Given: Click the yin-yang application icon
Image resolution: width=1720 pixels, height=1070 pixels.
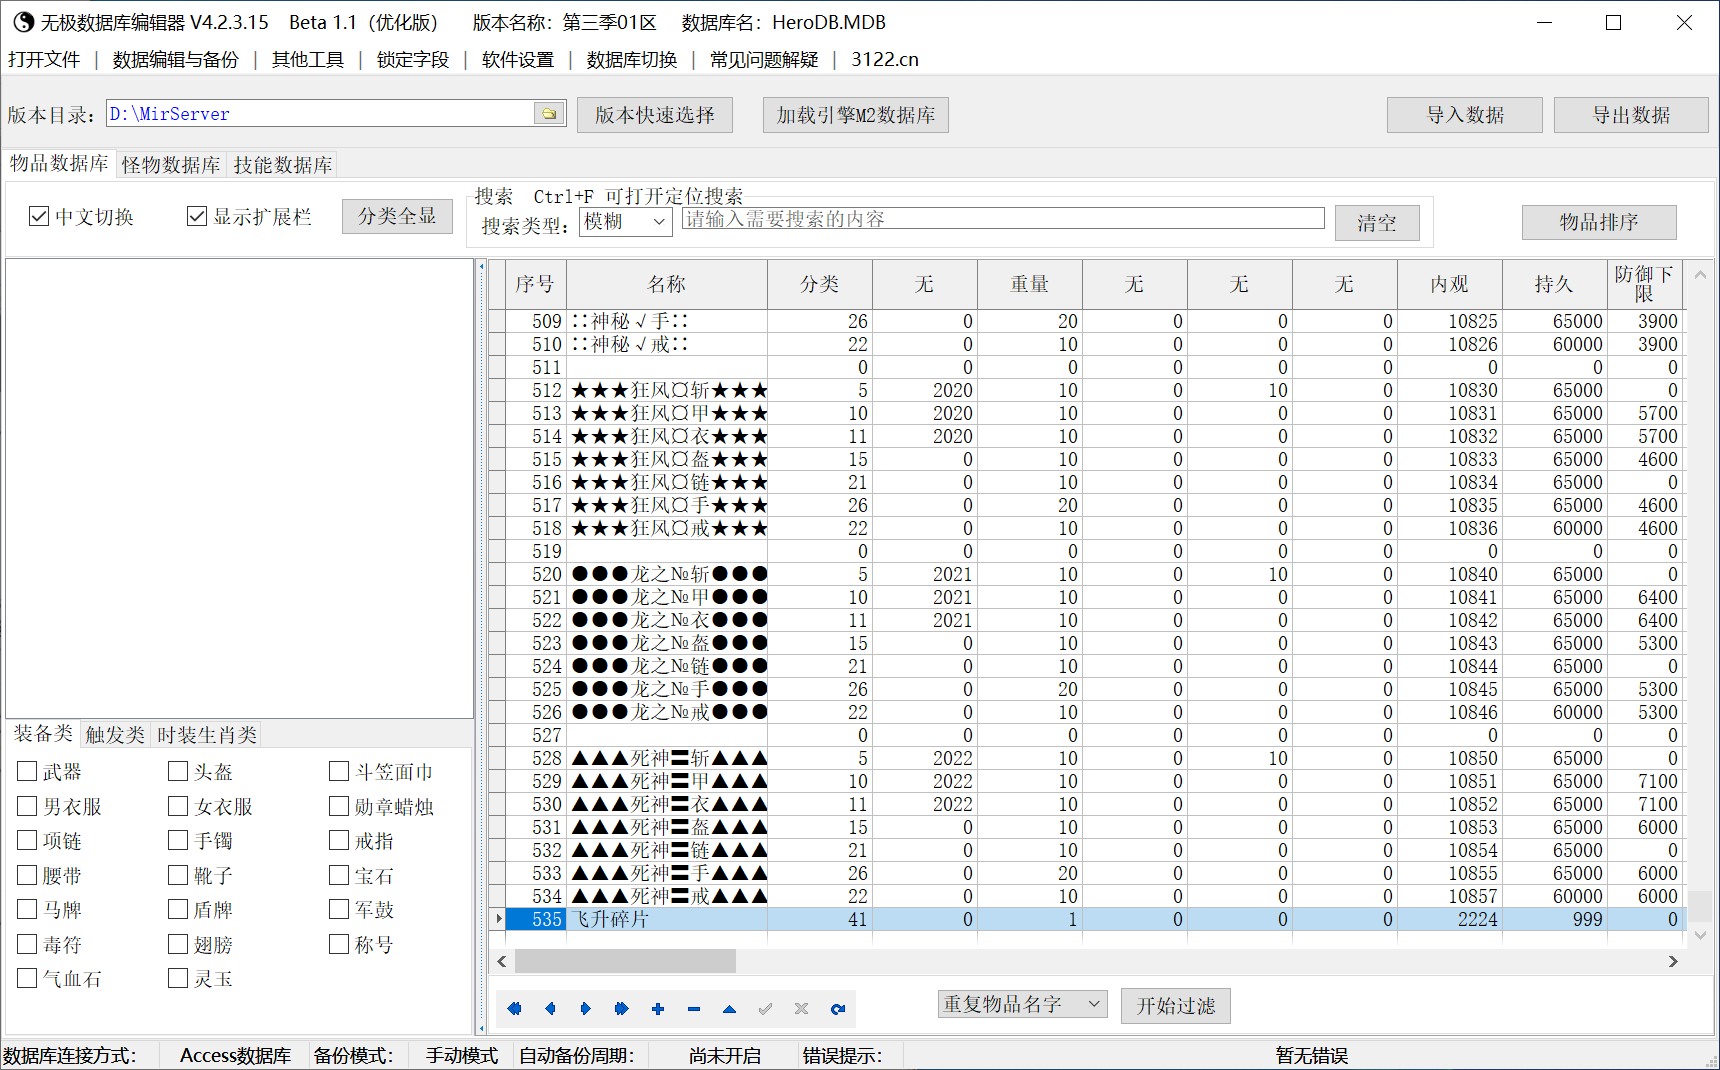Looking at the screenshot, I should (23, 22).
